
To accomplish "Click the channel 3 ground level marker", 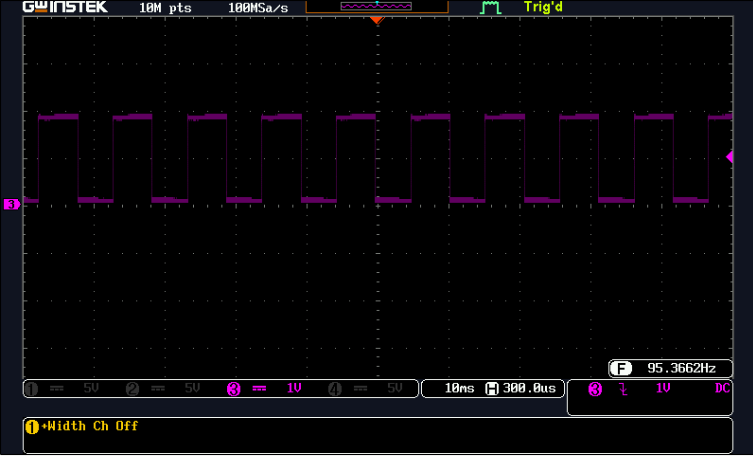I will pyautogui.click(x=11, y=204).
